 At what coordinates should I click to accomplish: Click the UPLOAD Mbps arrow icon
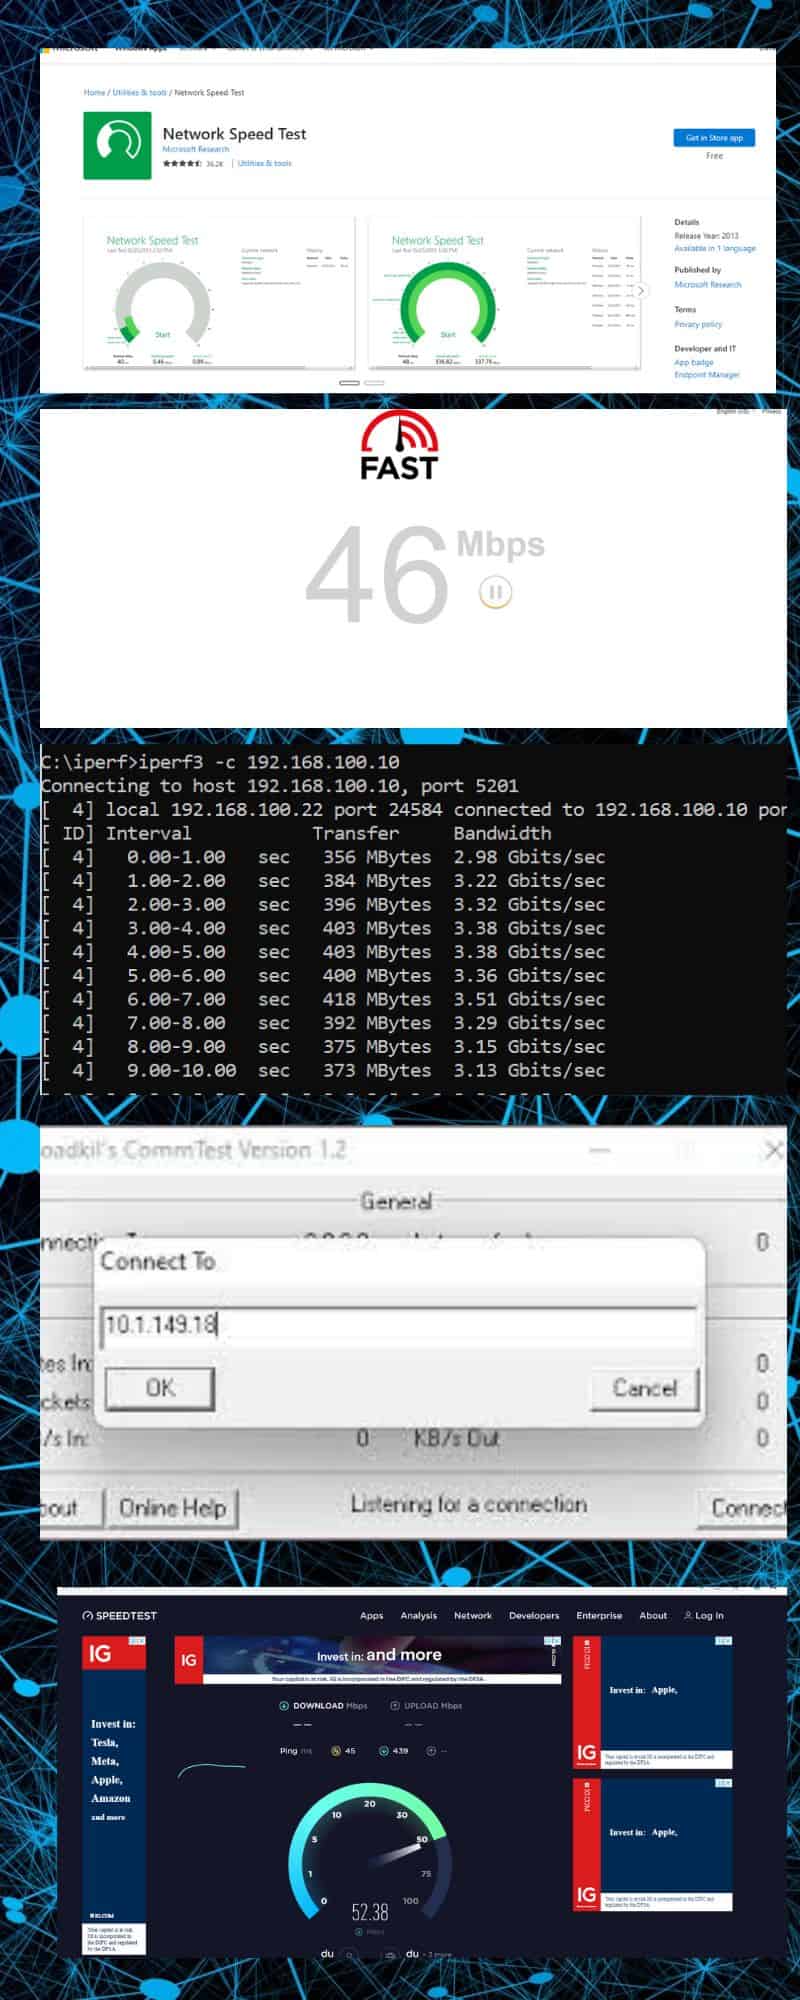click(x=395, y=1706)
